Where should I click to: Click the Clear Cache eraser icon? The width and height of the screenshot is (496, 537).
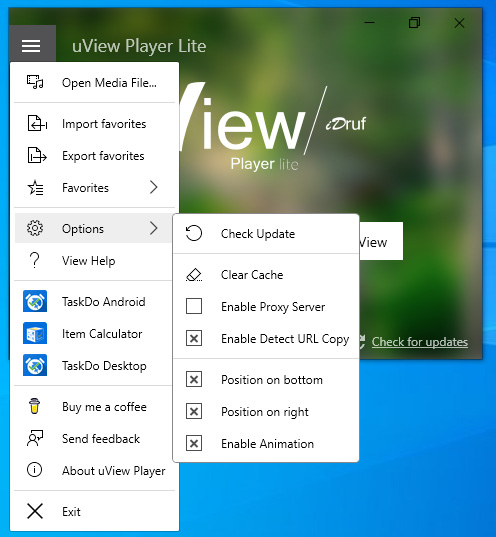coord(194,275)
